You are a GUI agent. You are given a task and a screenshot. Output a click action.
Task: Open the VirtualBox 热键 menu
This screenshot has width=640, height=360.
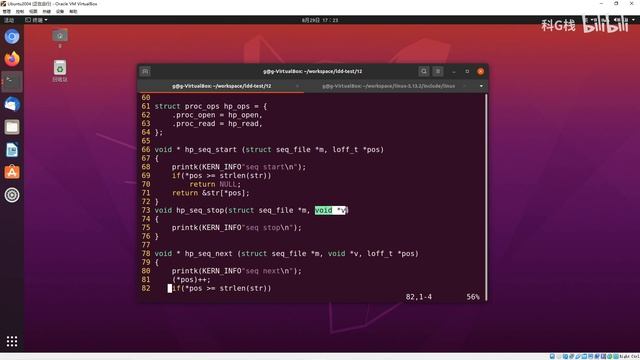pyautogui.click(x=47, y=11)
